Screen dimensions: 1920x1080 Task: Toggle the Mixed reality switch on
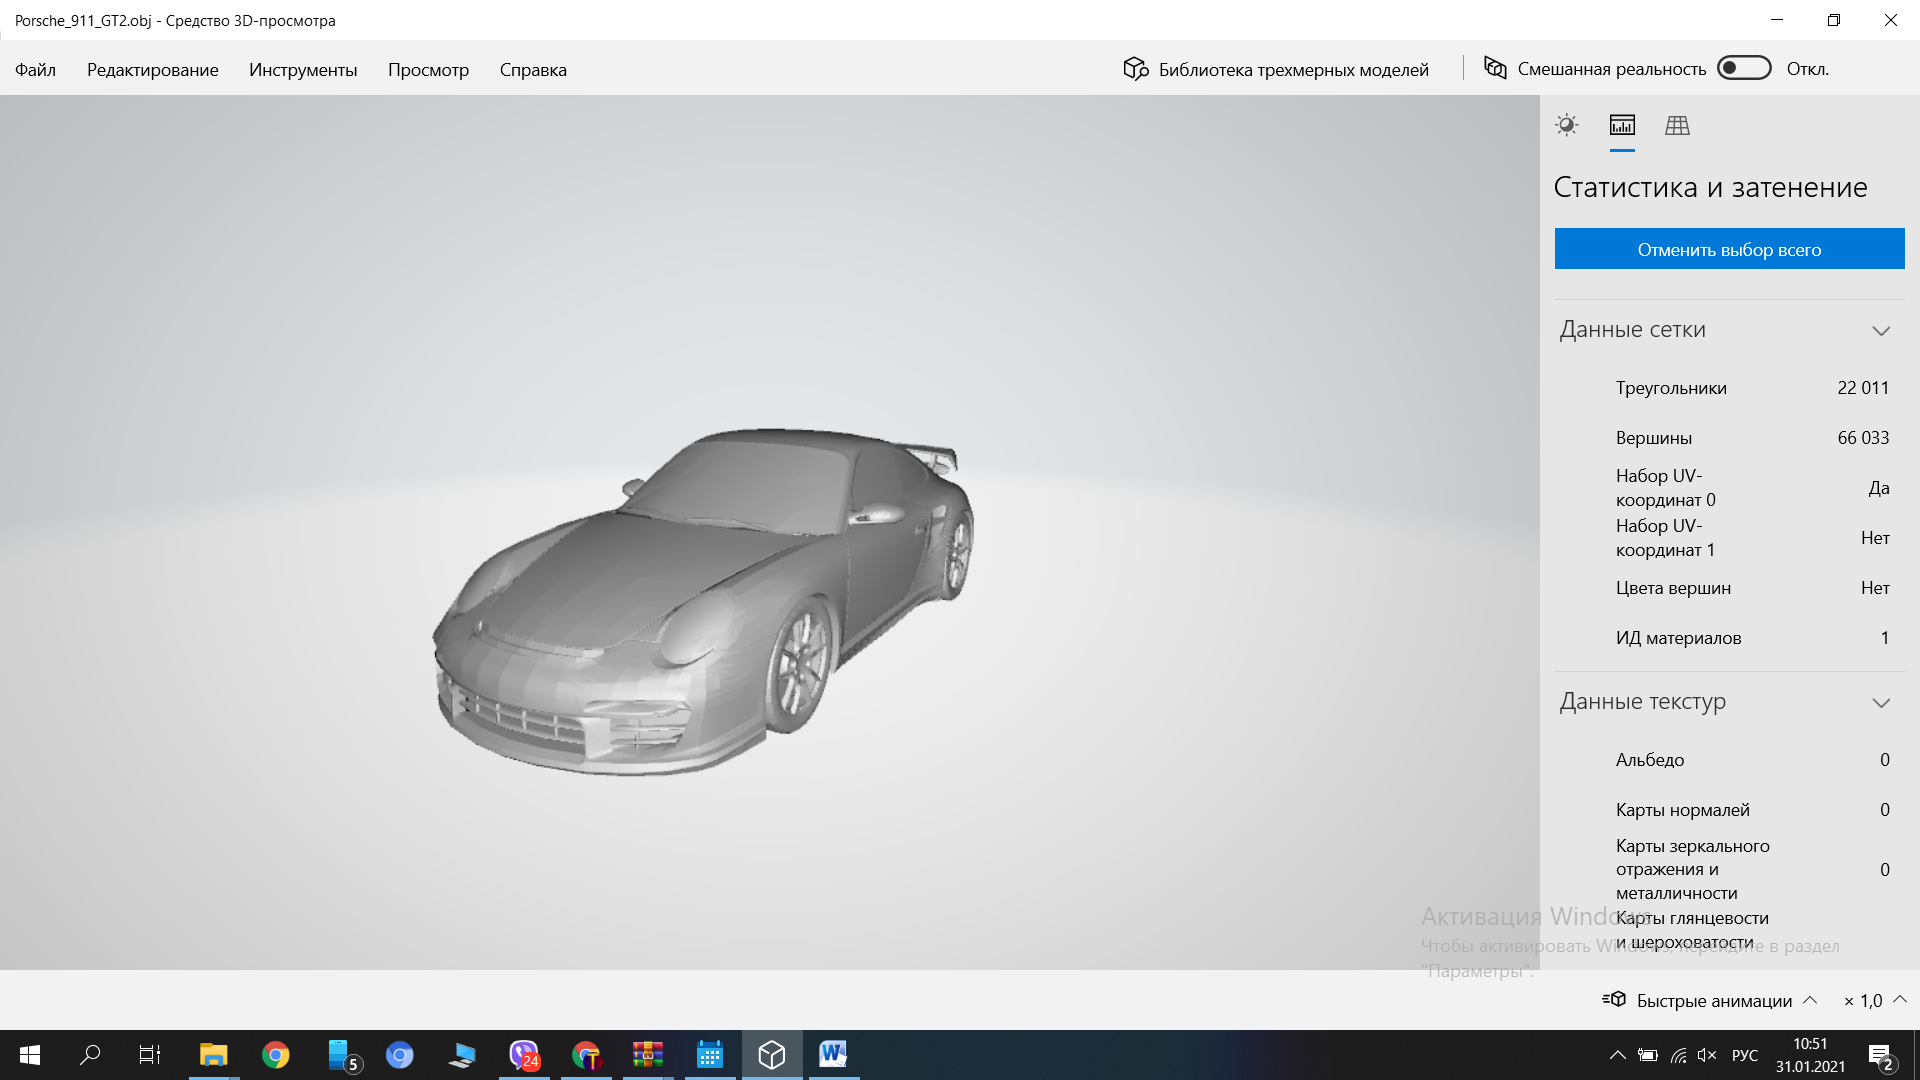[x=1743, y=68]
